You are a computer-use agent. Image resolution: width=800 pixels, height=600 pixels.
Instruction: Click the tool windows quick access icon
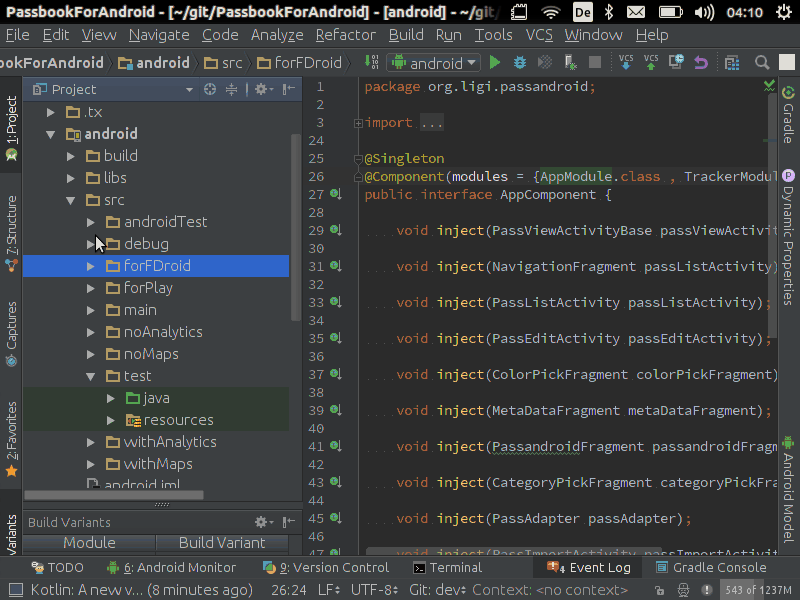point(16,590)
